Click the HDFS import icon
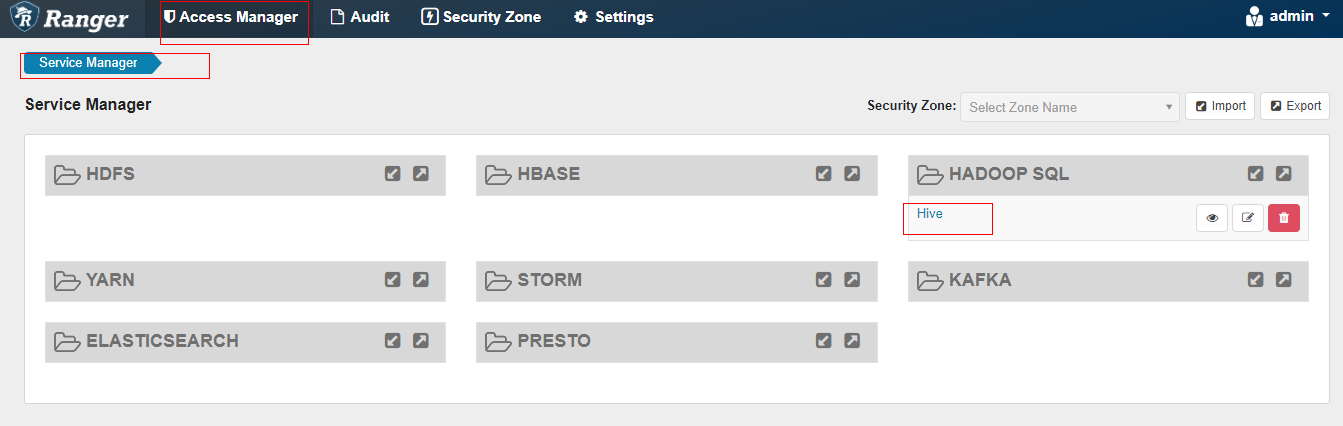The image size is (1343, 426). (393, 174)
